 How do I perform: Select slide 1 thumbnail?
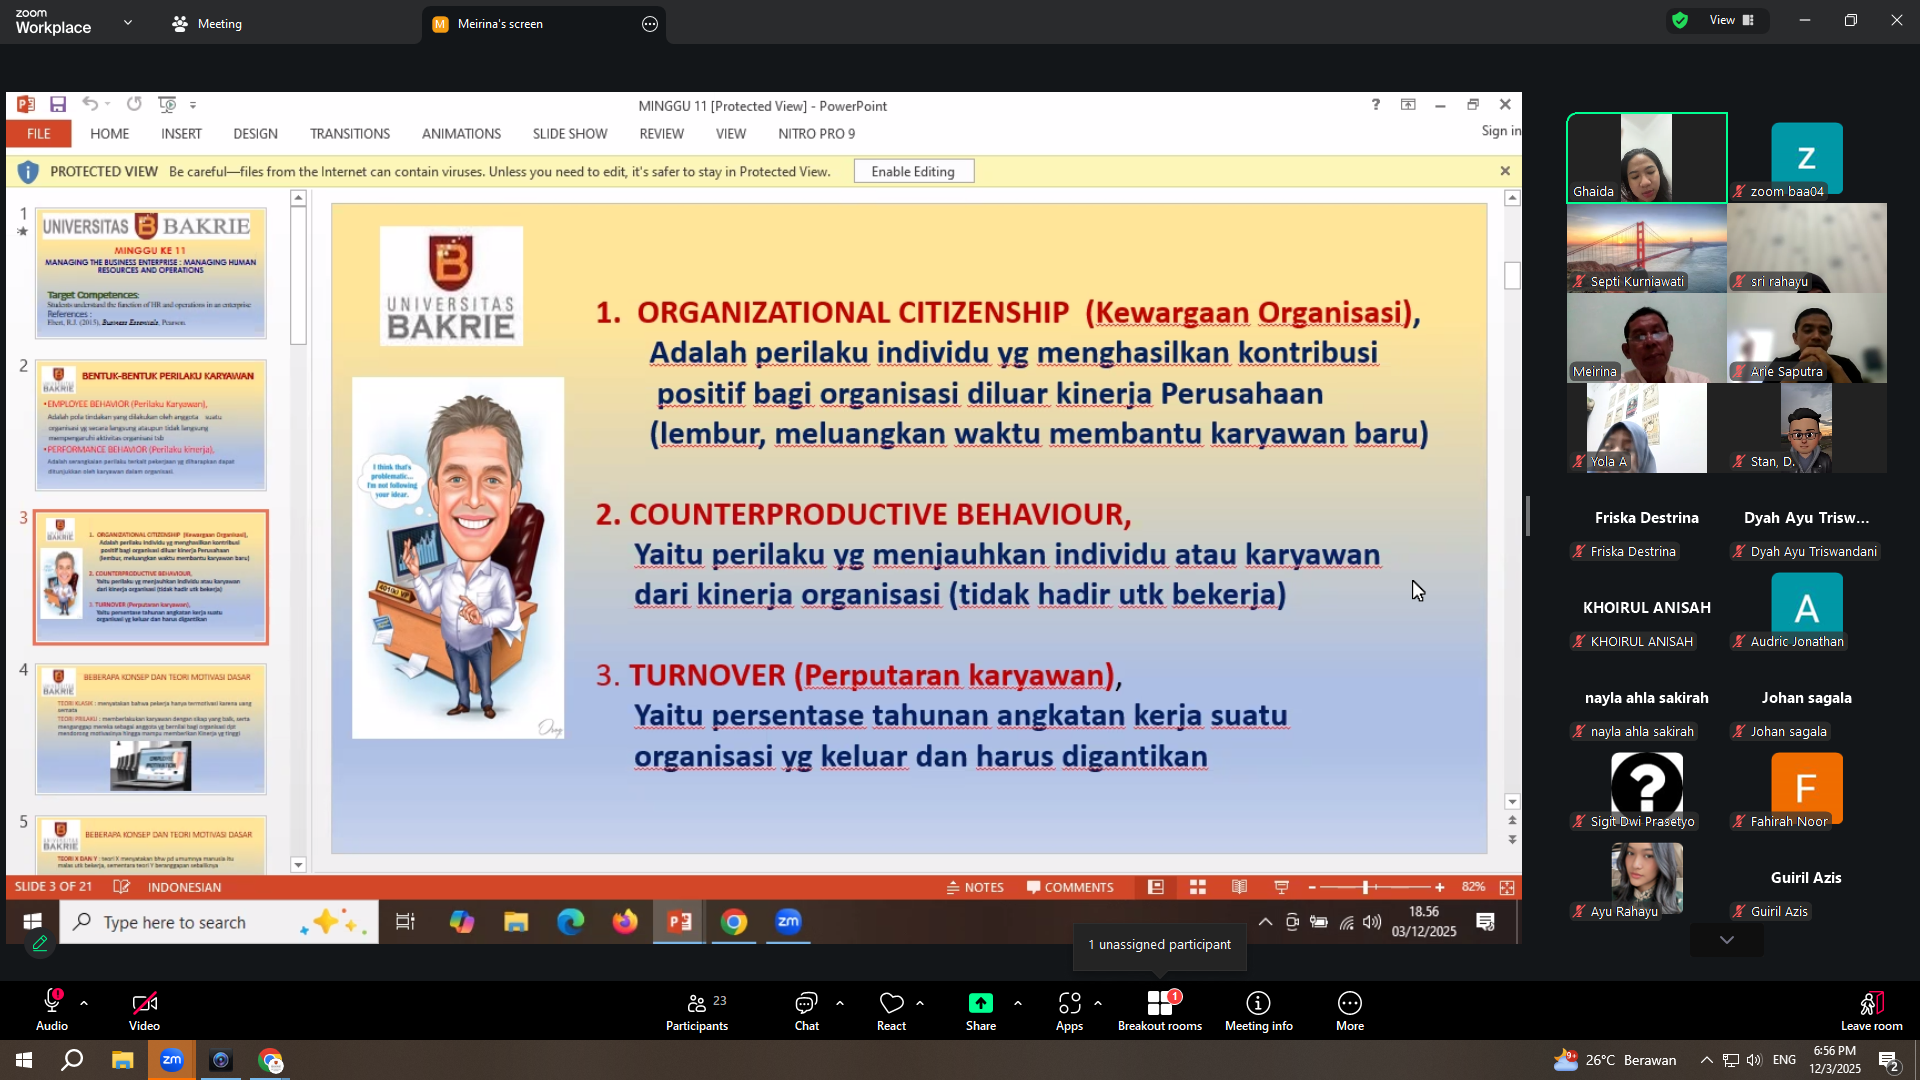tap(151, 273)
